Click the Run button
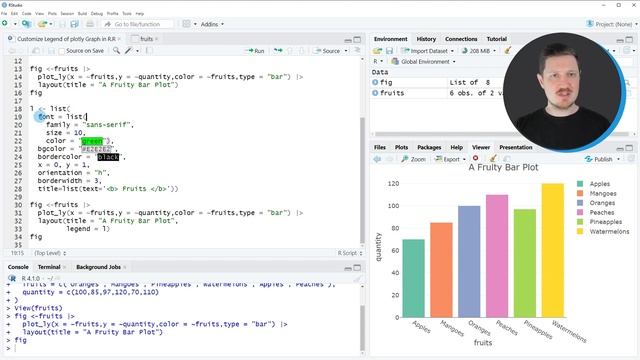640x360 pixels. click(256, 51)
